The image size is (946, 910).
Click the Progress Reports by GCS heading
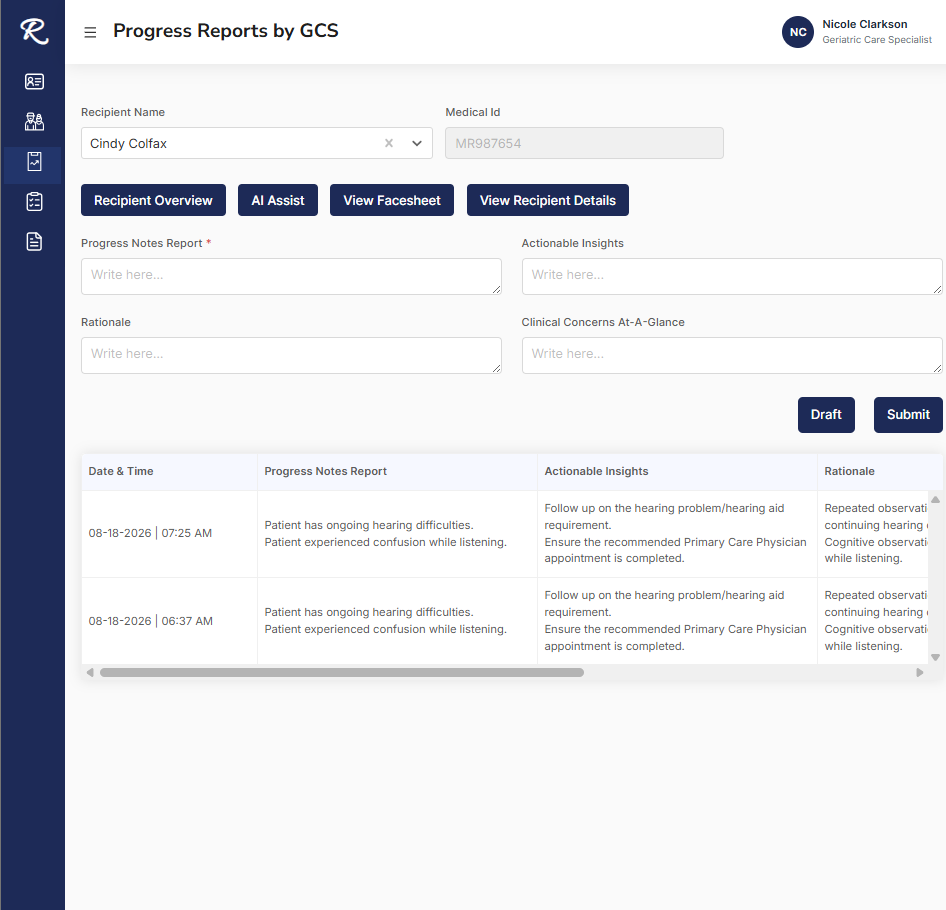(x=226, y=31)
